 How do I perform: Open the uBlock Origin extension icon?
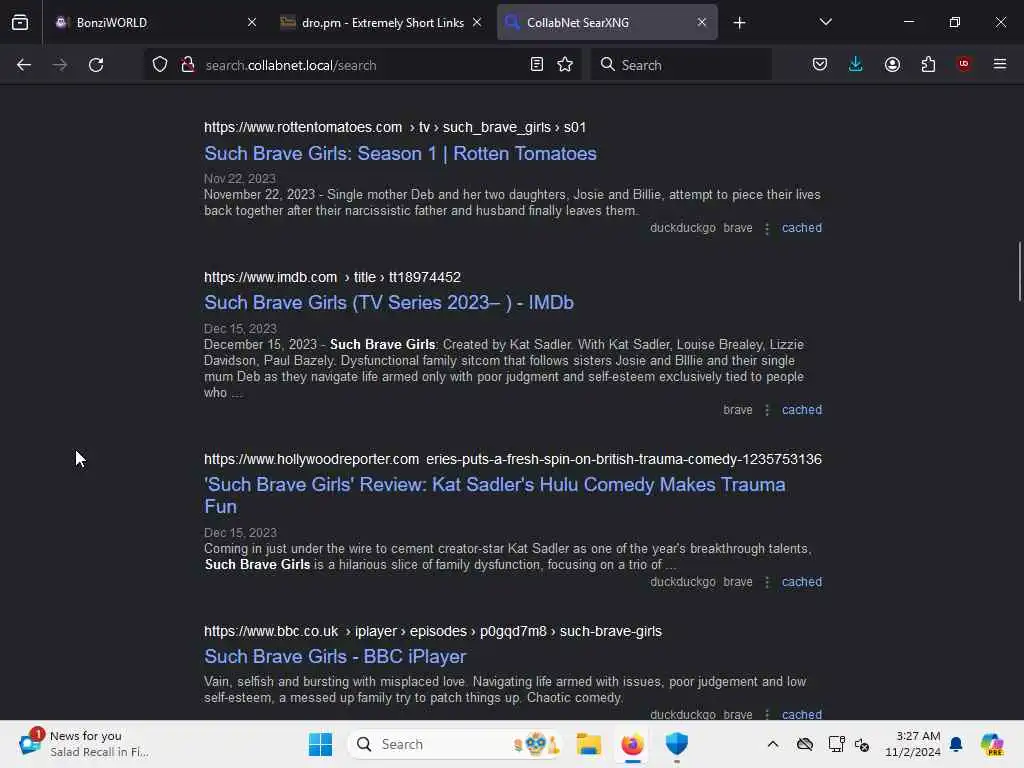(964, 64)
